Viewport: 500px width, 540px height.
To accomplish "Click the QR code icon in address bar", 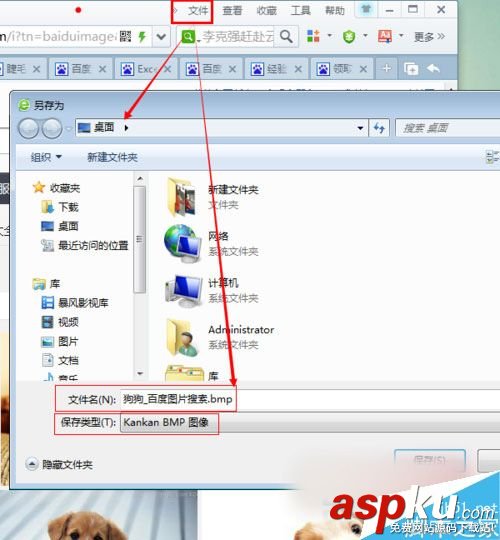I will (125, 36).
